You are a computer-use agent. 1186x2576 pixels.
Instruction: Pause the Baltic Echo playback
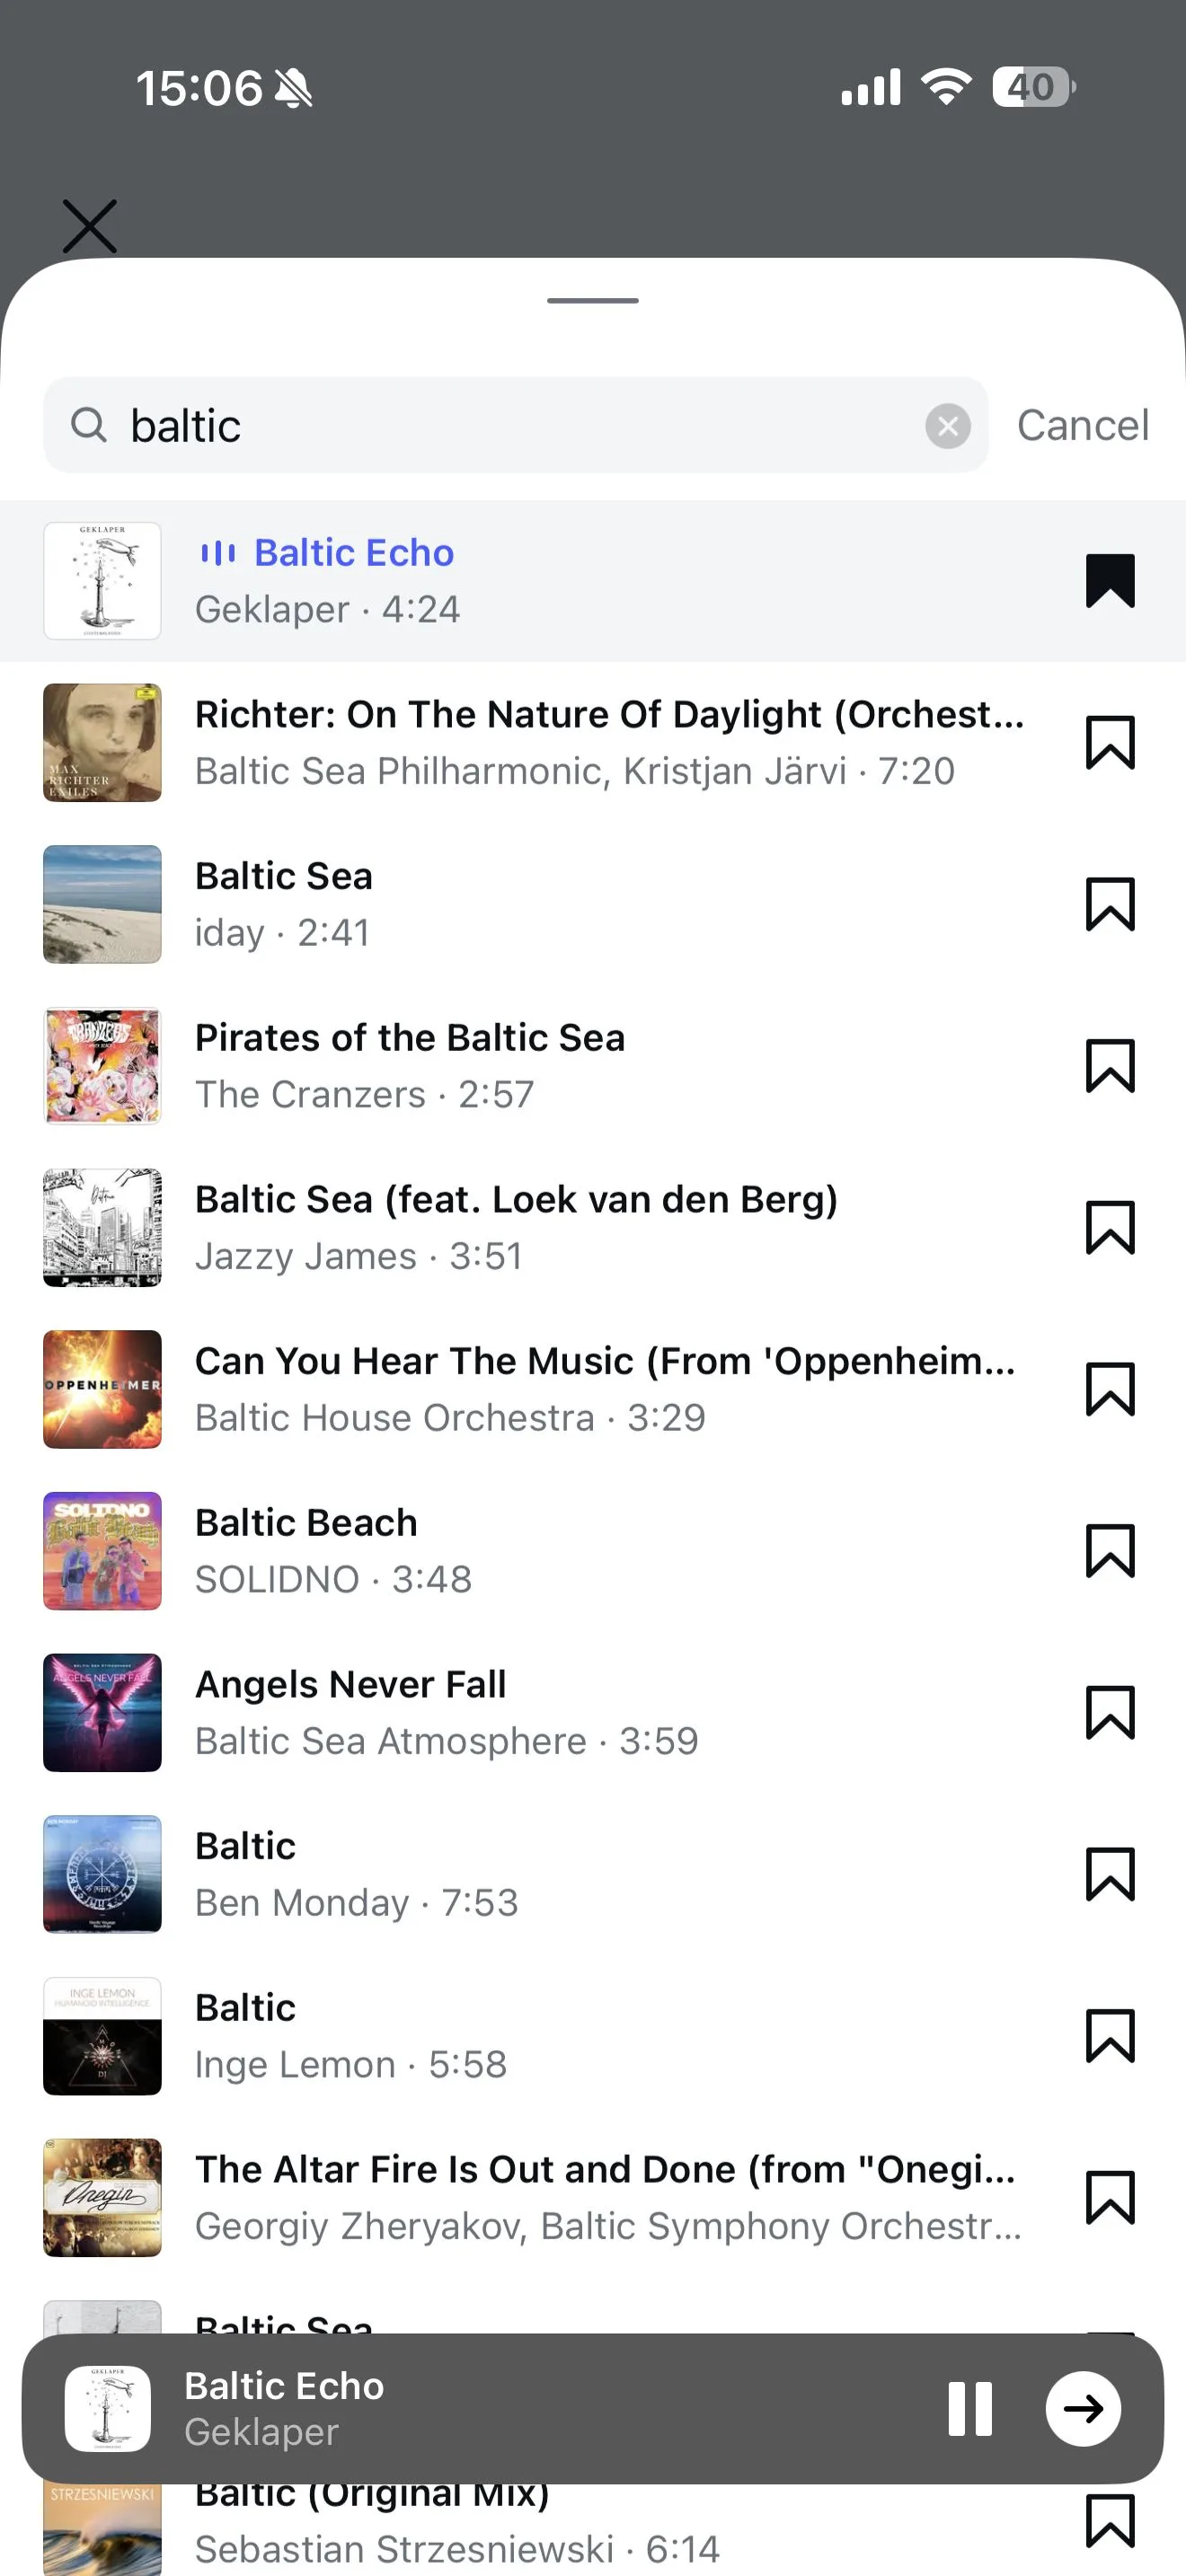point(970,2409)
